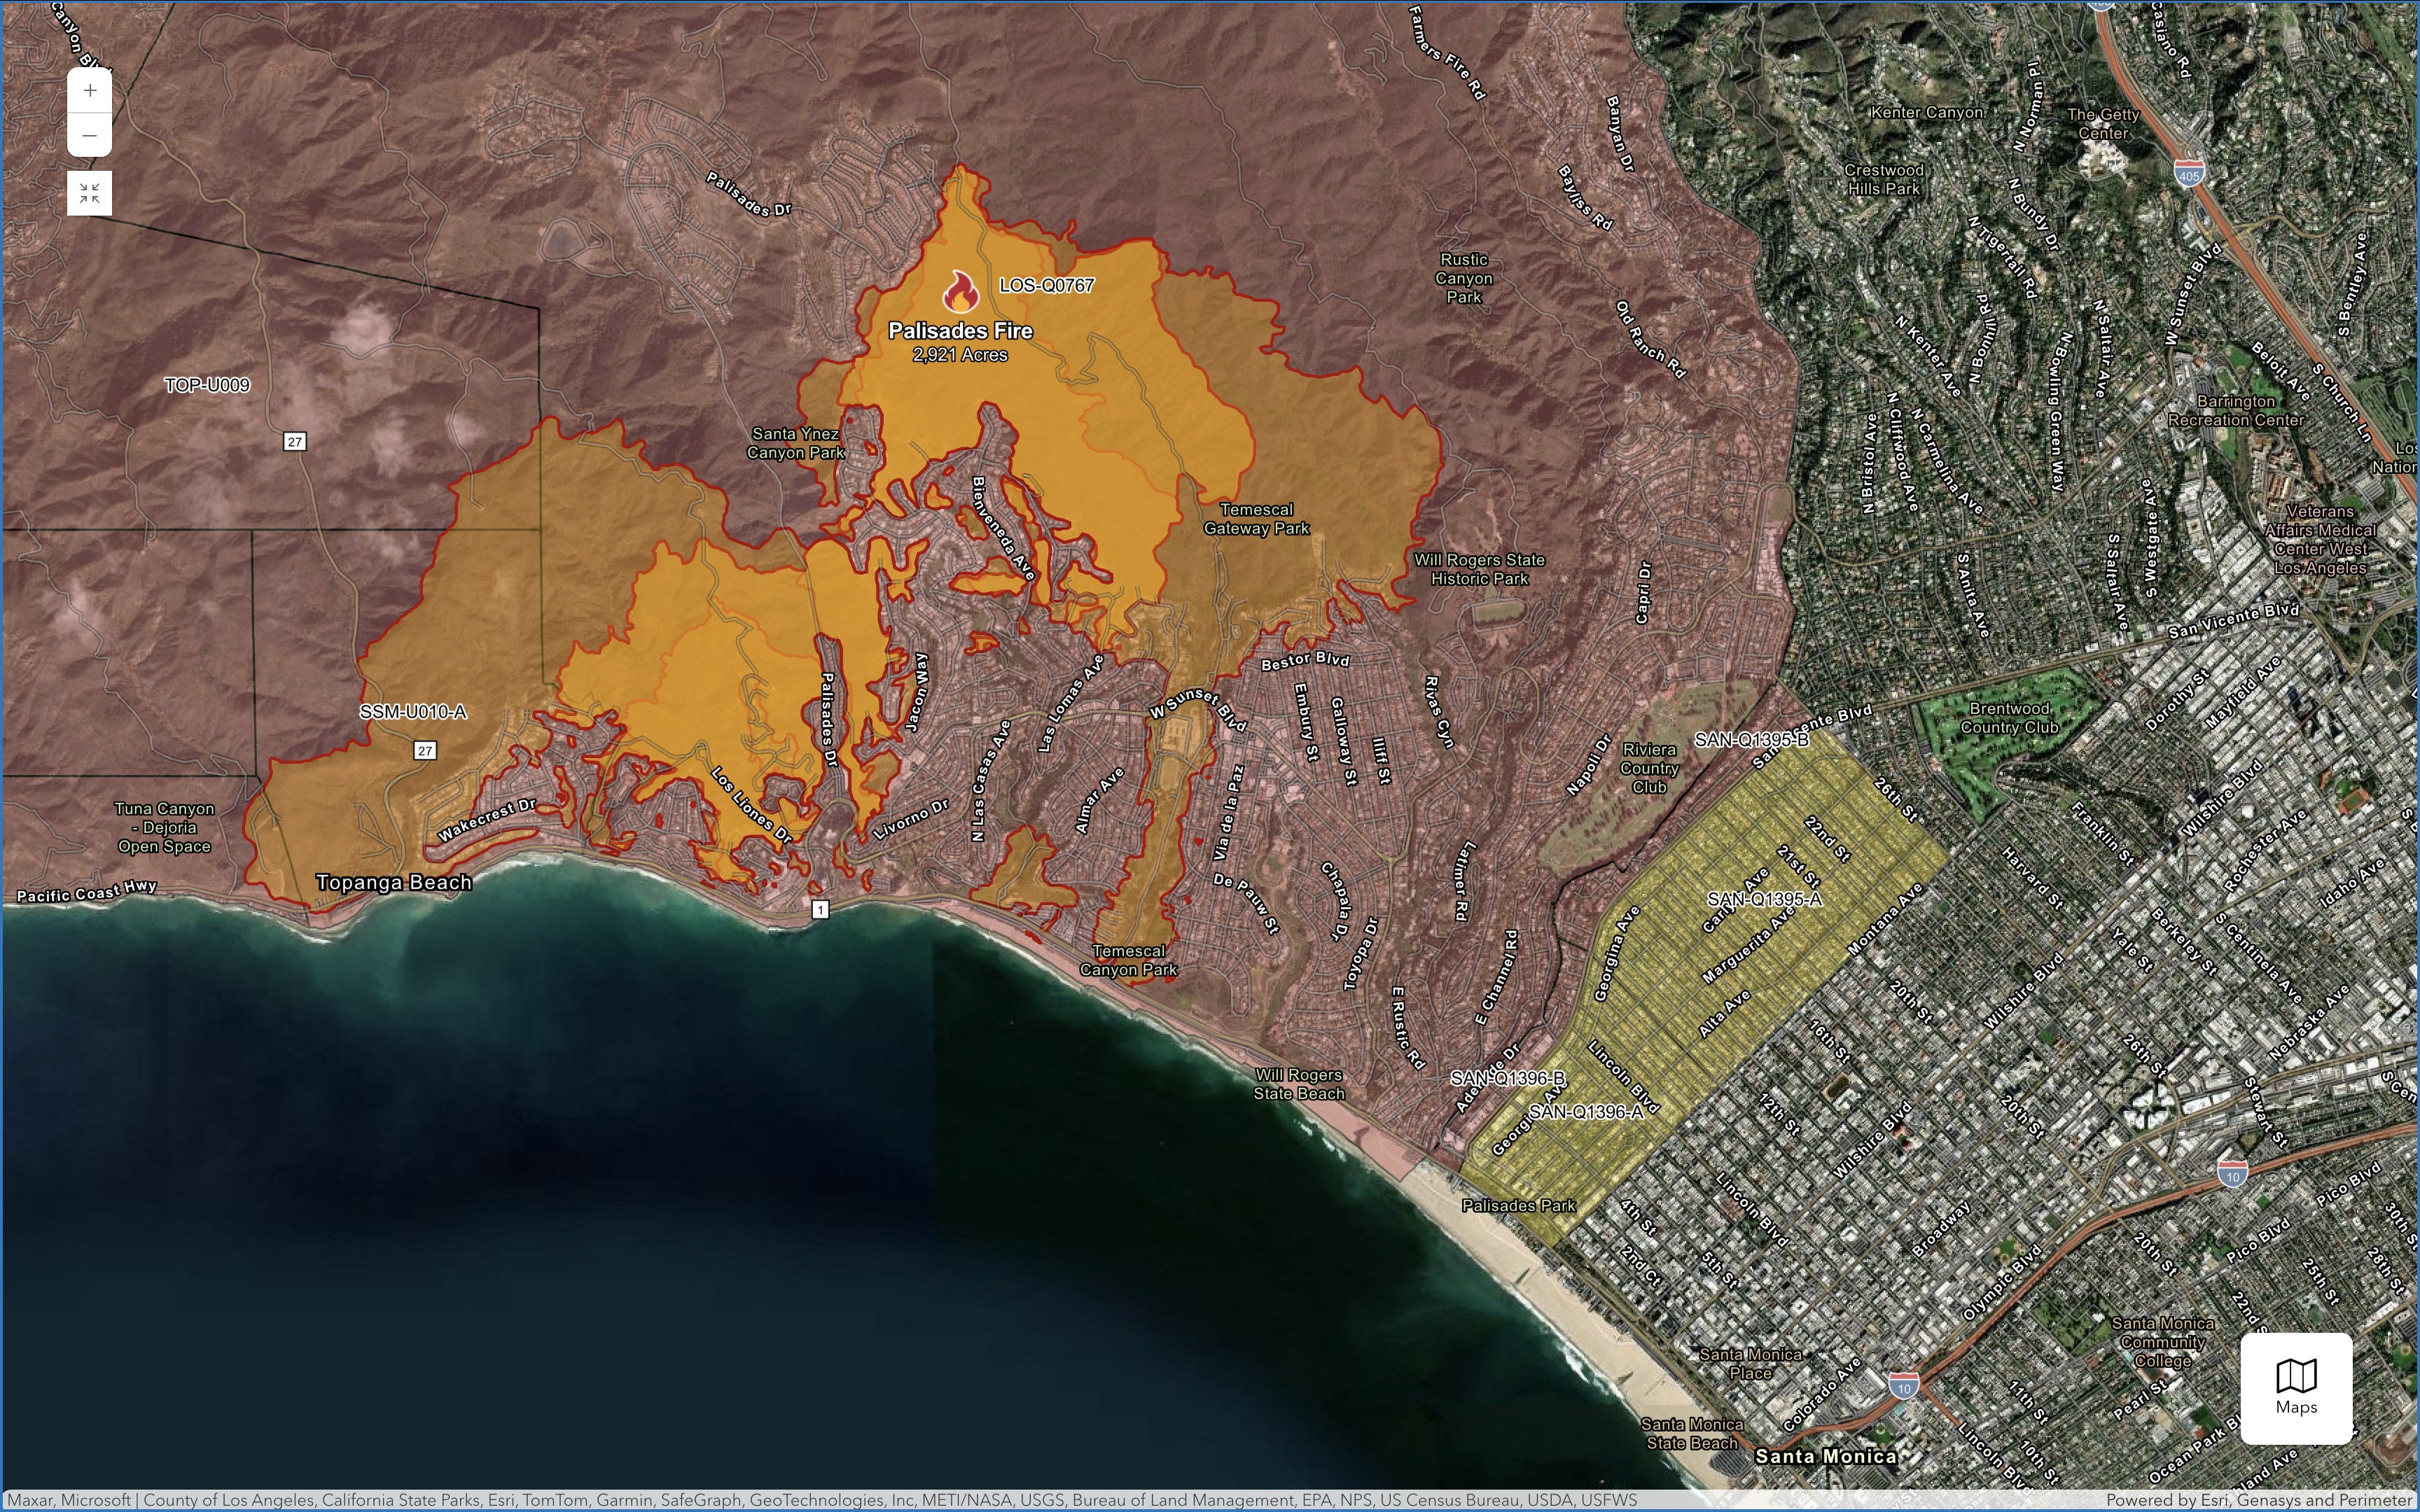Click Route 27 shield near SSM-U010-A

coord(425,751)
